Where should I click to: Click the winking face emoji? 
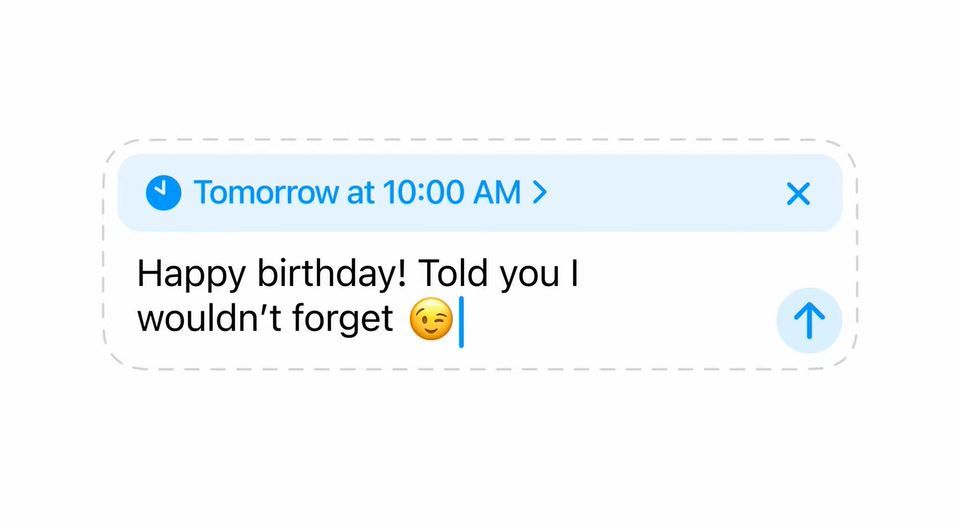[x=431, y=321]
